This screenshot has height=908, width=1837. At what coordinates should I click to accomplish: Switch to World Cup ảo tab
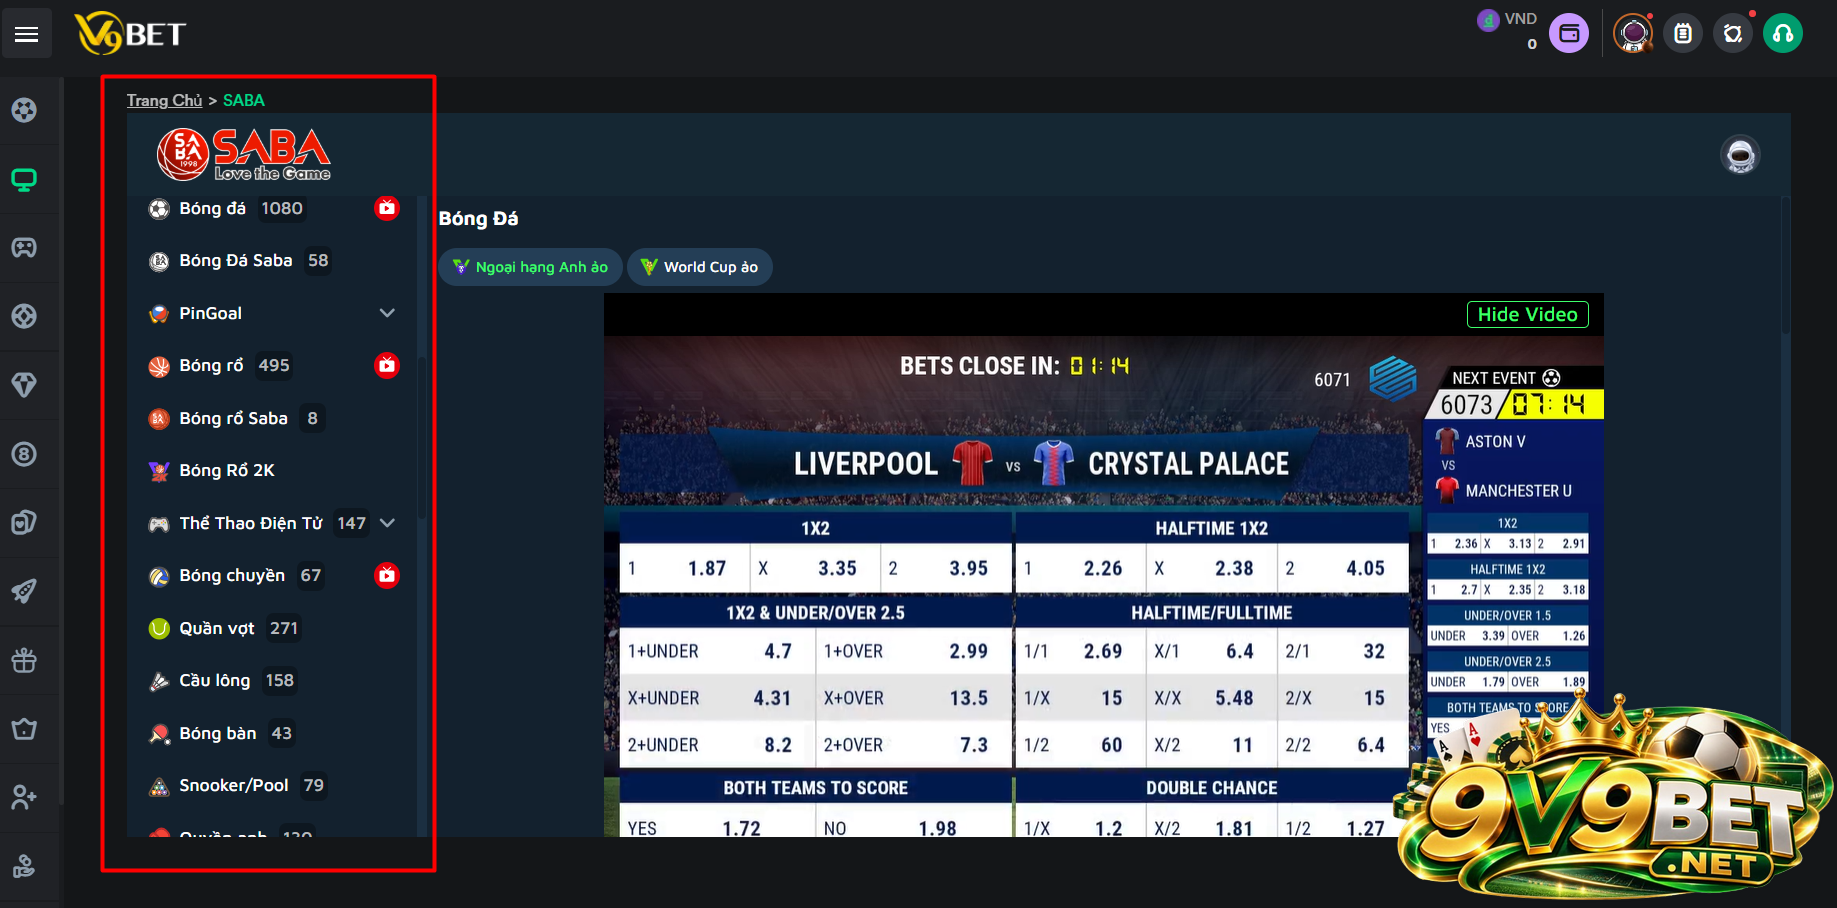pyautogui.click(x=700, y=267)
